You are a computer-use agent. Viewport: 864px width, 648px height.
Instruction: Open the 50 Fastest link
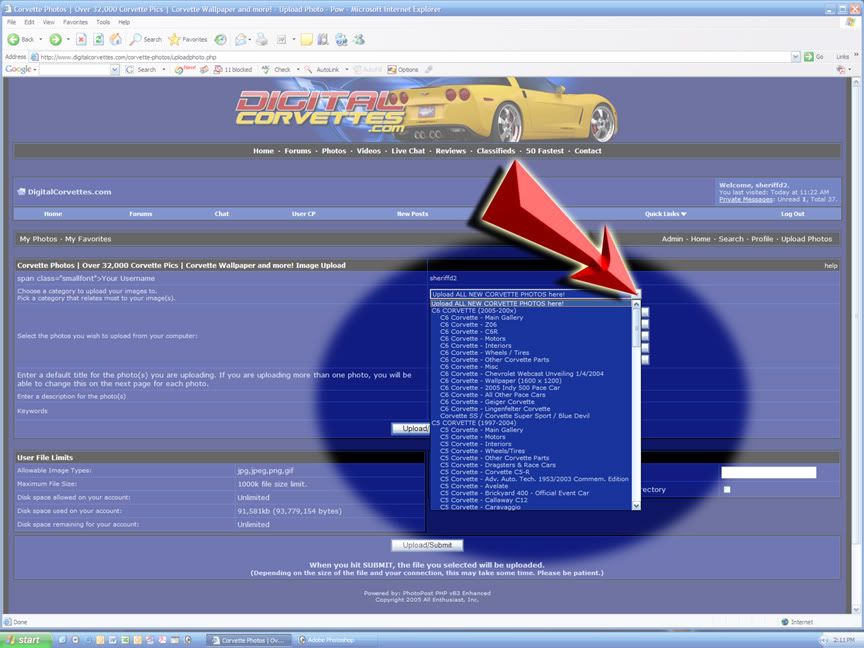click(545, 151)
